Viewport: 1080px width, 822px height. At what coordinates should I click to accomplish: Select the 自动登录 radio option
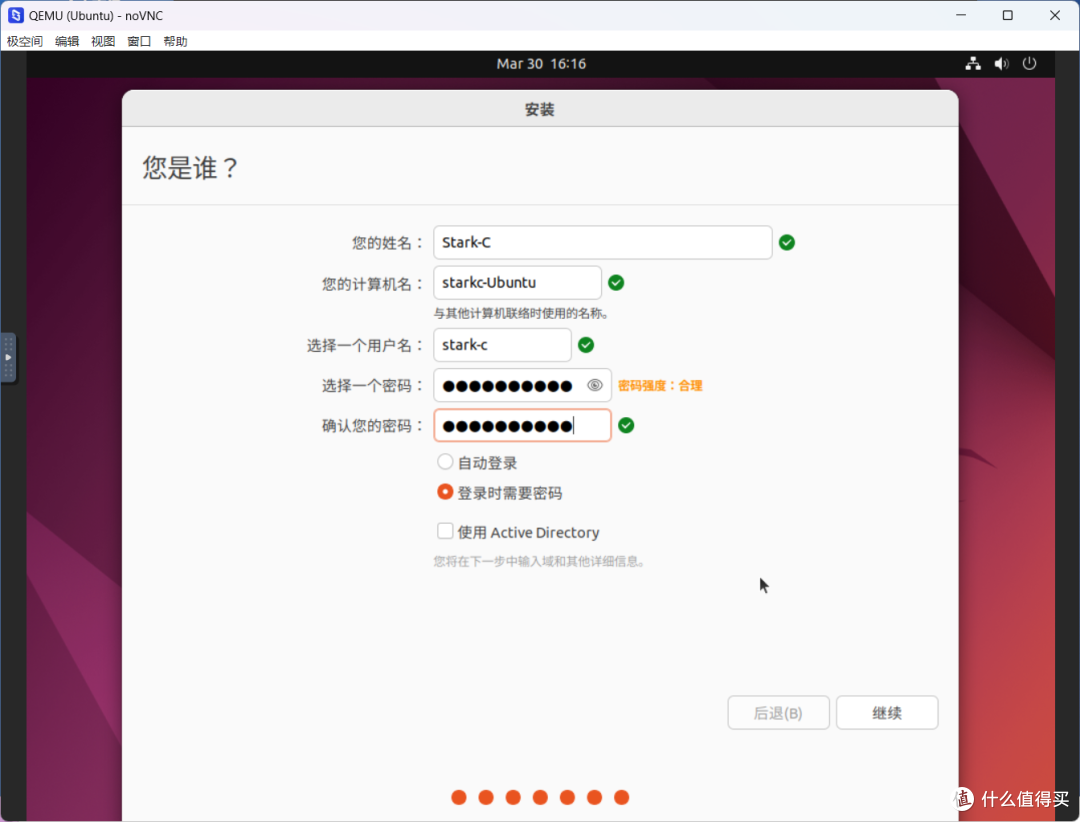click(x=445, y=462)
